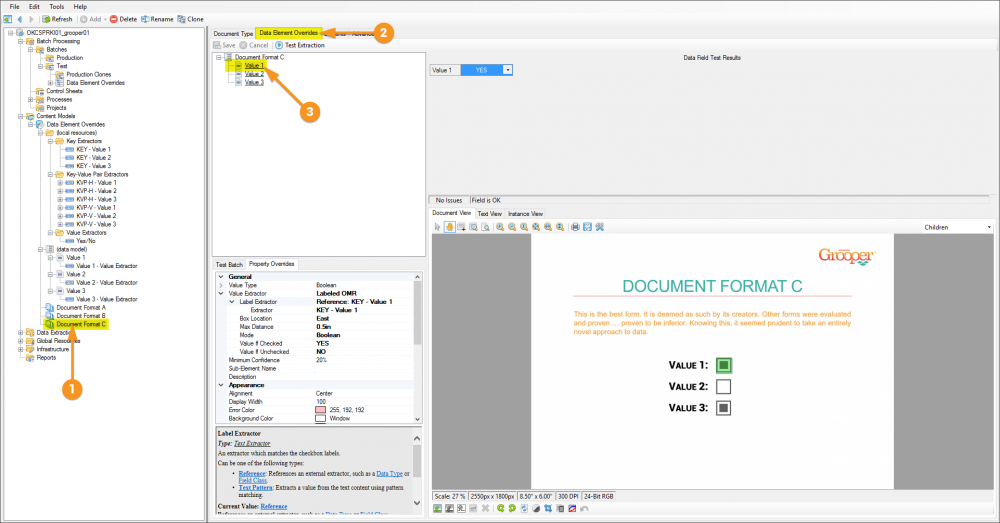Collapse Document Format C node in overrides tree
1000x523 pixels.
click(x=219, y=57)
